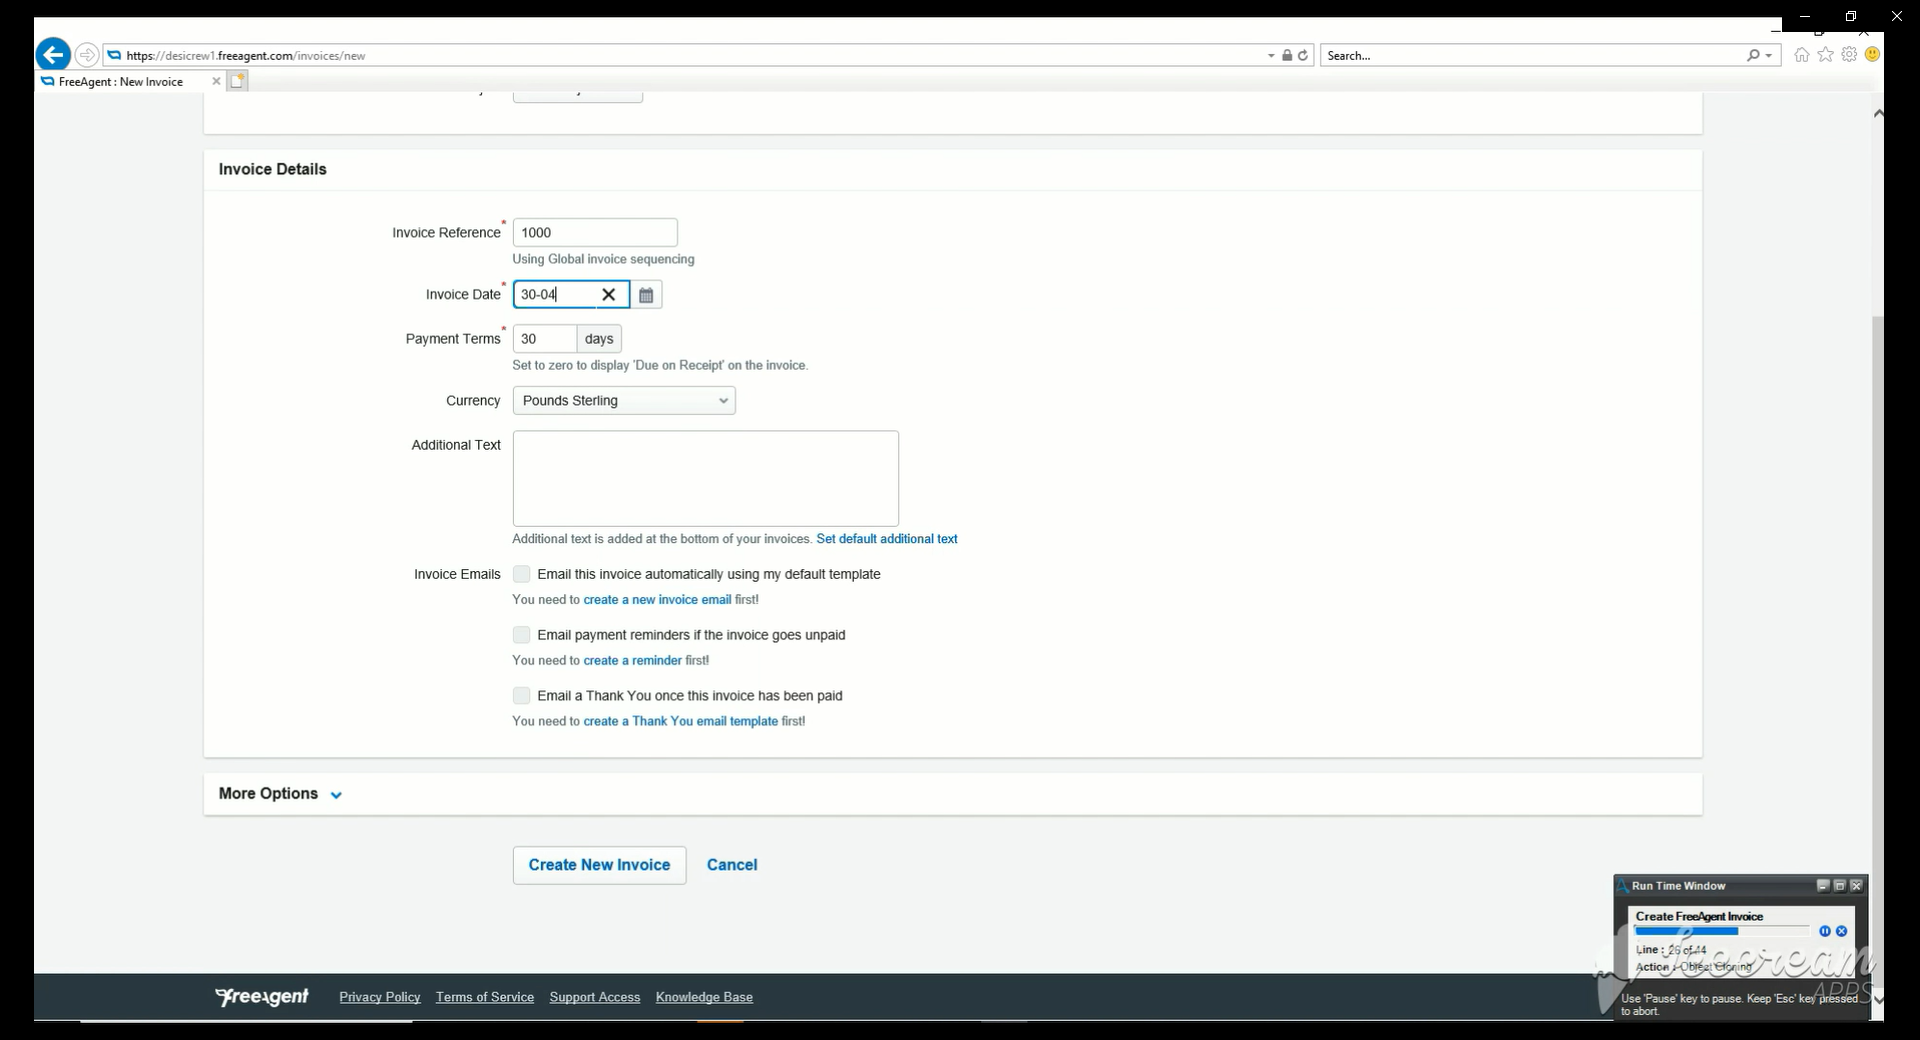The height and width of the screenshot is (1040, 1920).
Task: Click the 'Using Global invoice sequencing' text
Action: [x=603, y=259]
